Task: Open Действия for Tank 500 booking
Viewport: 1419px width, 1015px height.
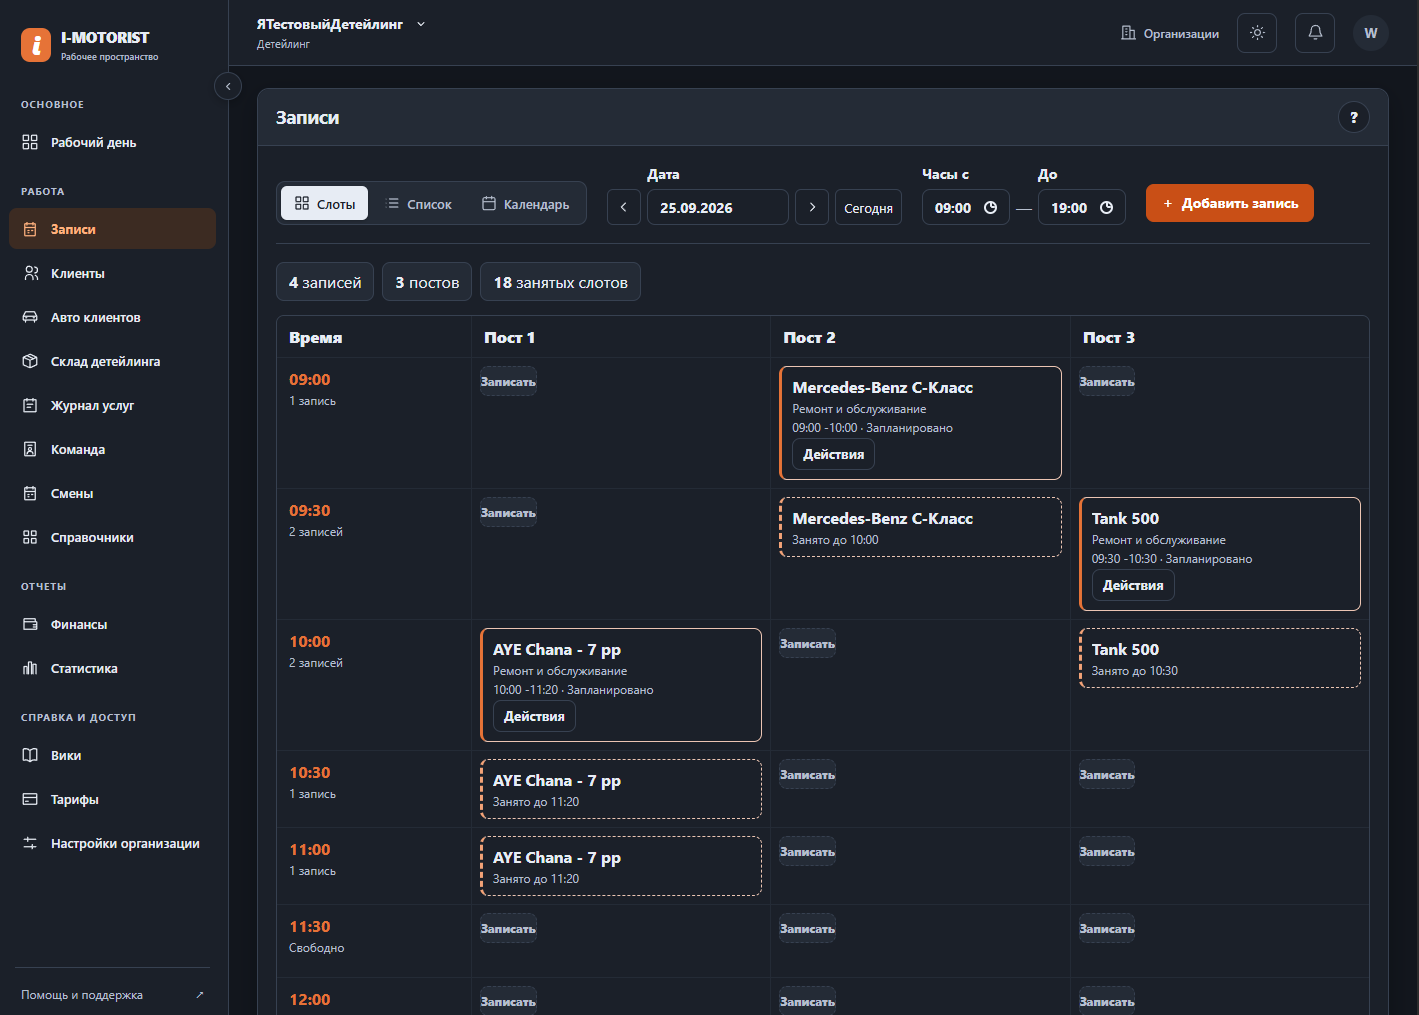Action: [1133, 585]
